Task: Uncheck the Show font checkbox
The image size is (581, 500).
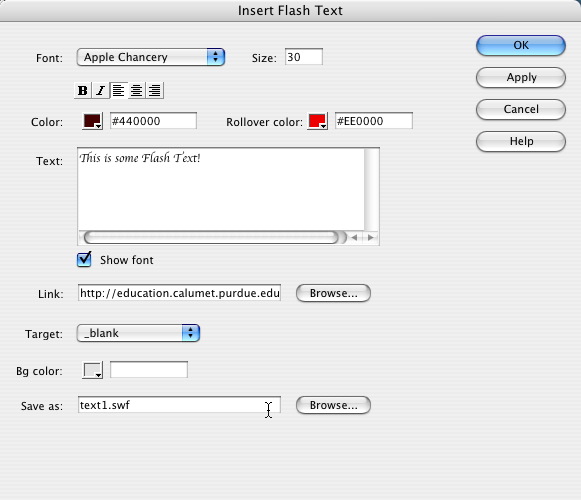Action: 84,259
